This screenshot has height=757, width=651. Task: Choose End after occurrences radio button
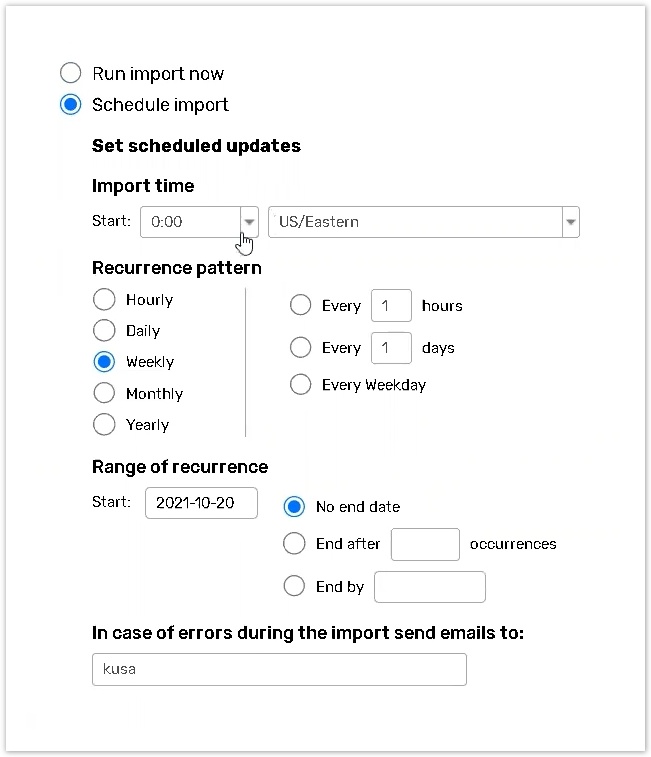point(294,544)
